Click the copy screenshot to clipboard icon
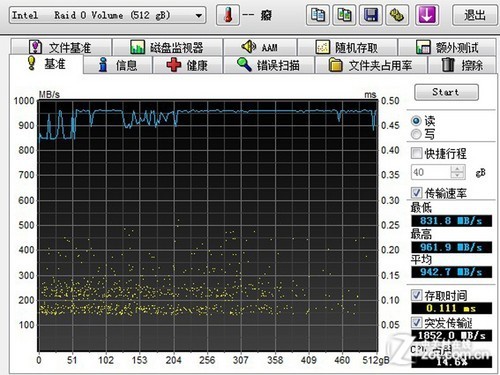The width and height of the screenshot is (500, 375). [344, 15]
